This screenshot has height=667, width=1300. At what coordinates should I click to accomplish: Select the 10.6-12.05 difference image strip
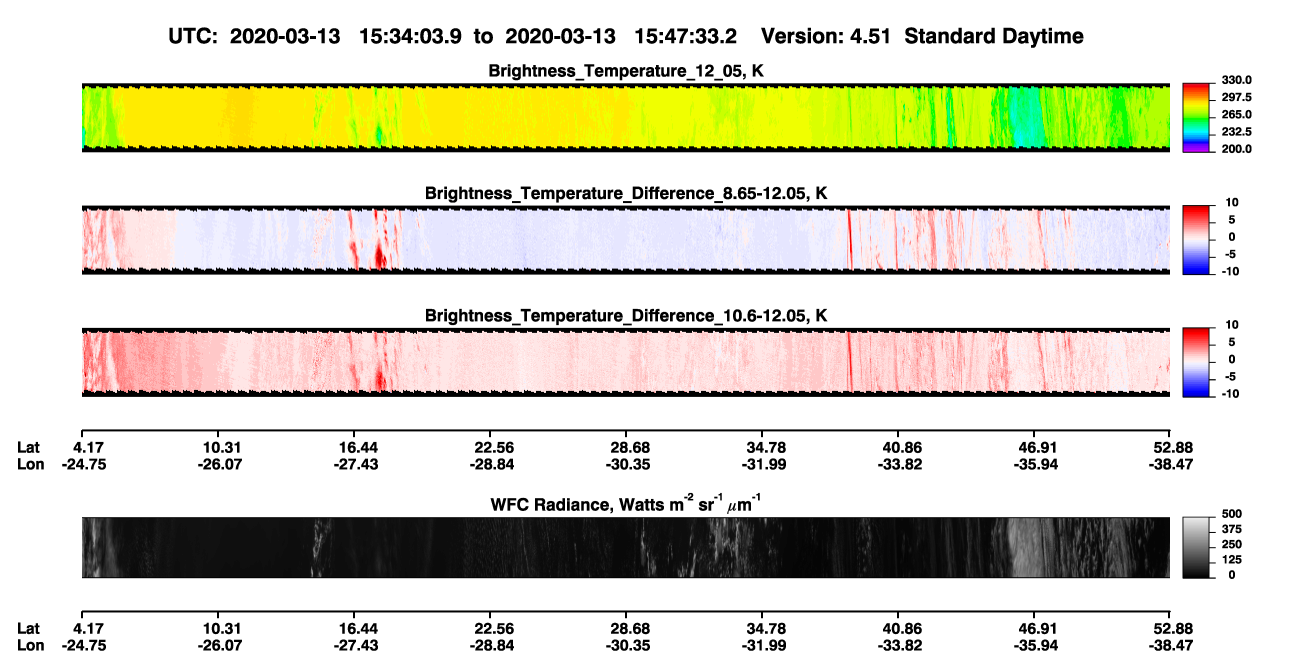pos(626,362)
